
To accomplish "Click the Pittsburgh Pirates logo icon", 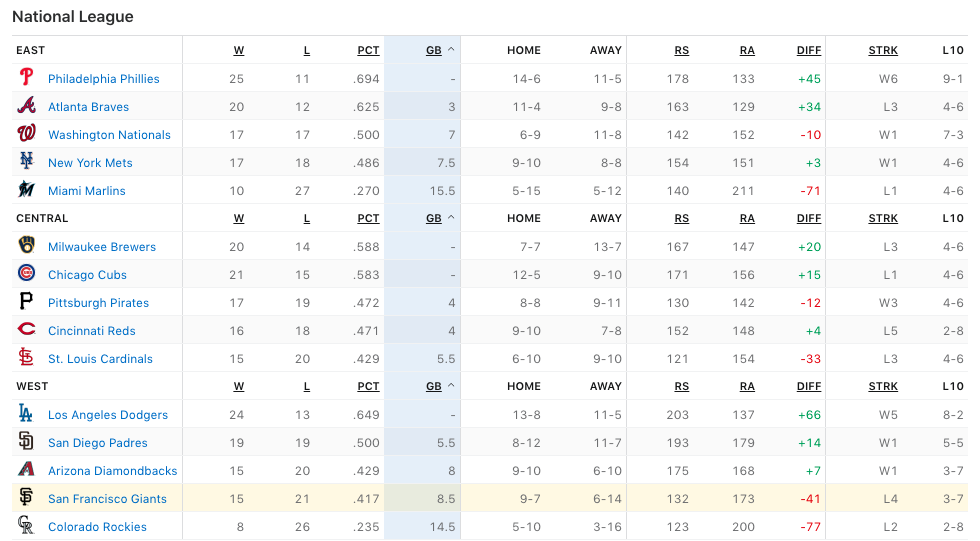I will 26,302.
